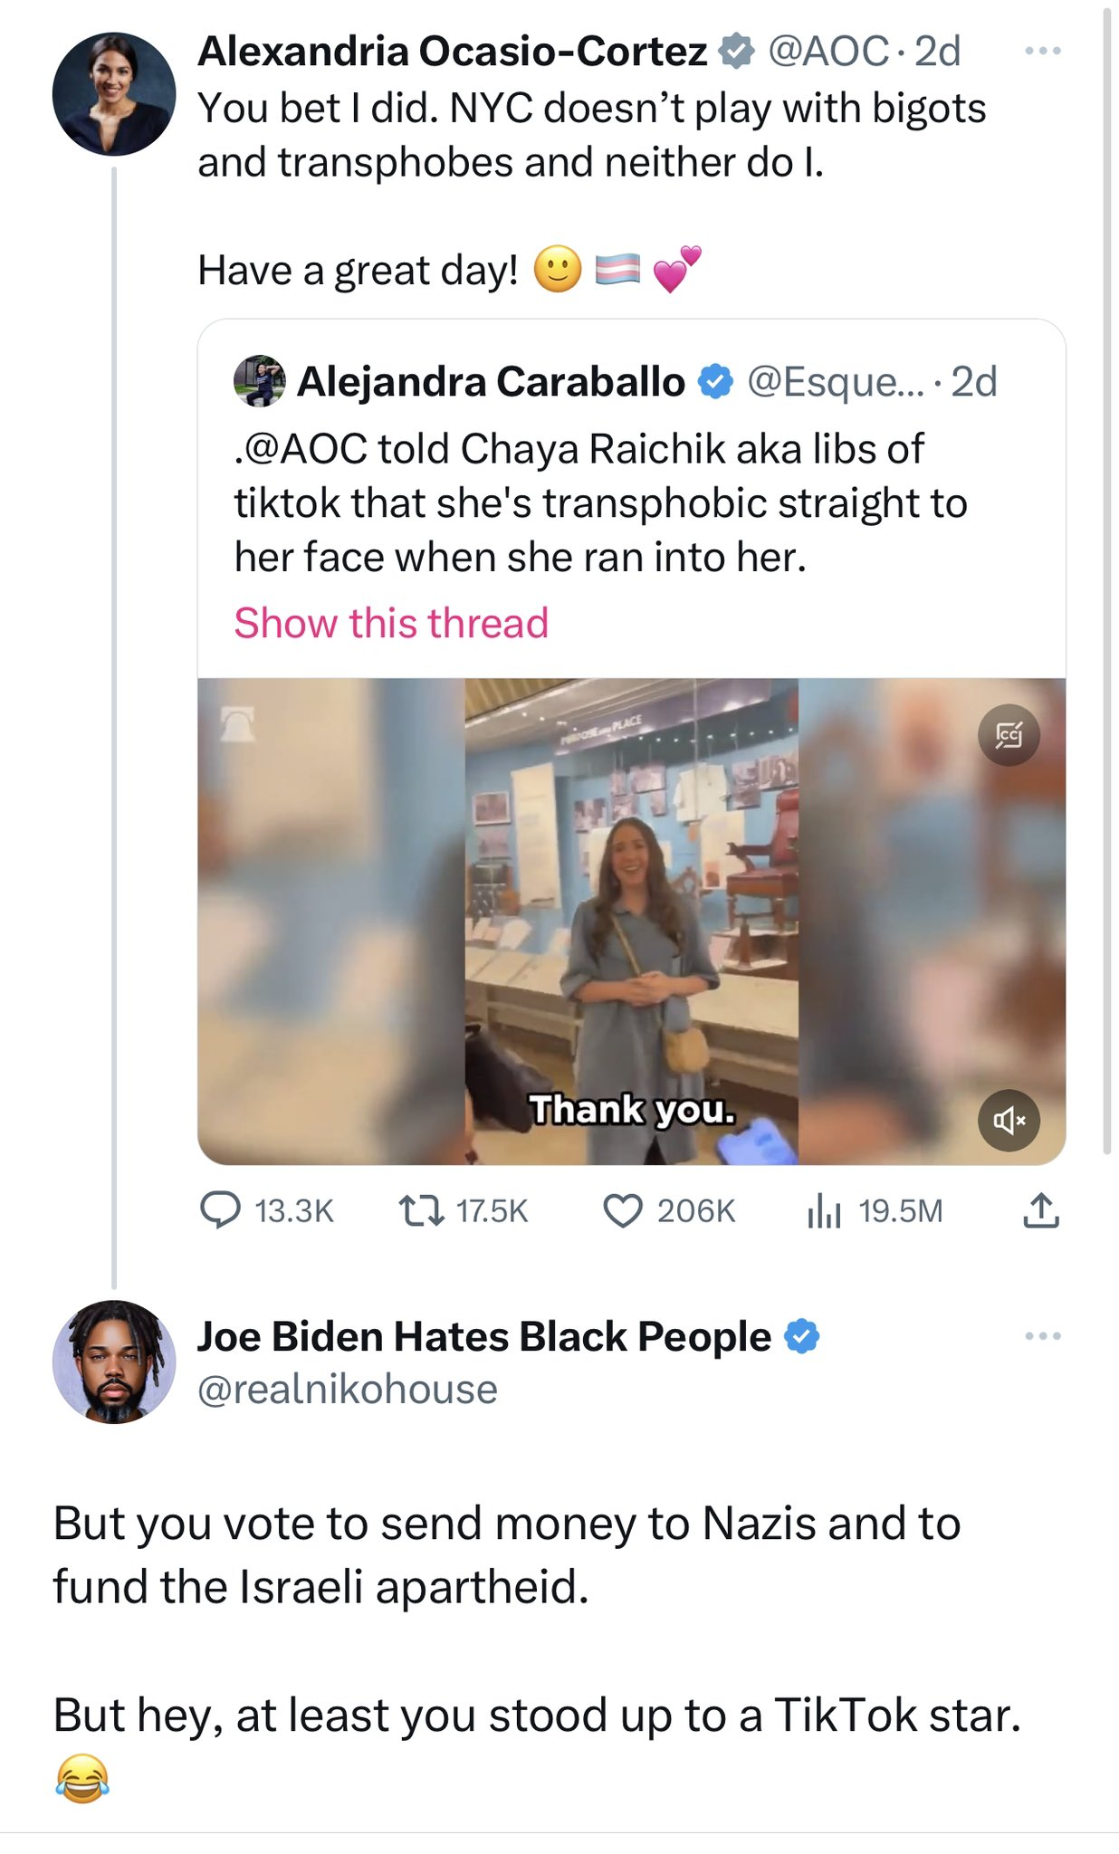Click the "Joe Biden Hates Black People" name
This screenshot has height=1854, width=1119.
pos(484,1336)
